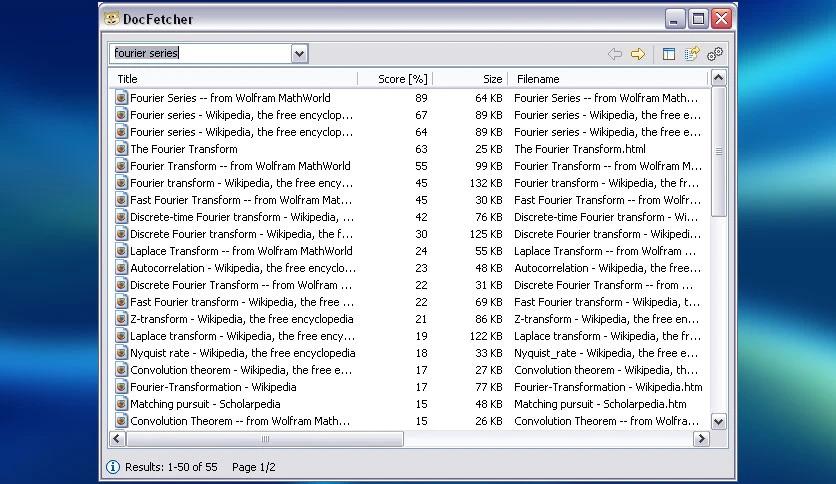Sort results by Size column

(x=470, y=79)
